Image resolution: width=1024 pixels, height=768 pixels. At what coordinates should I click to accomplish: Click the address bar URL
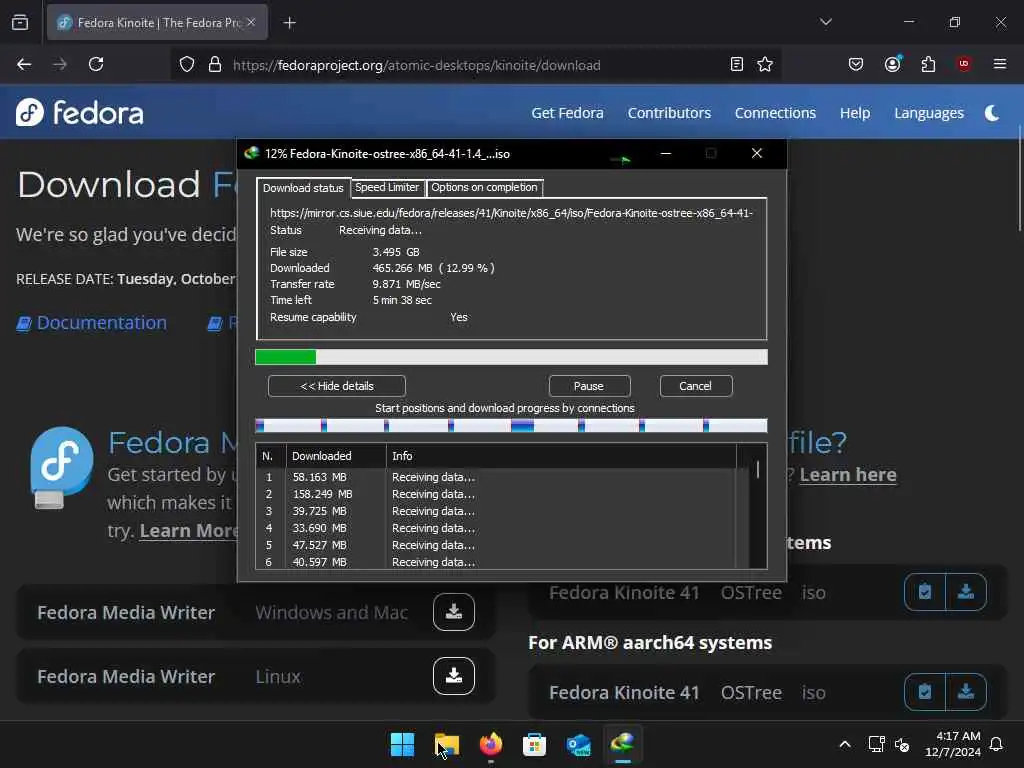pos(417,65)
